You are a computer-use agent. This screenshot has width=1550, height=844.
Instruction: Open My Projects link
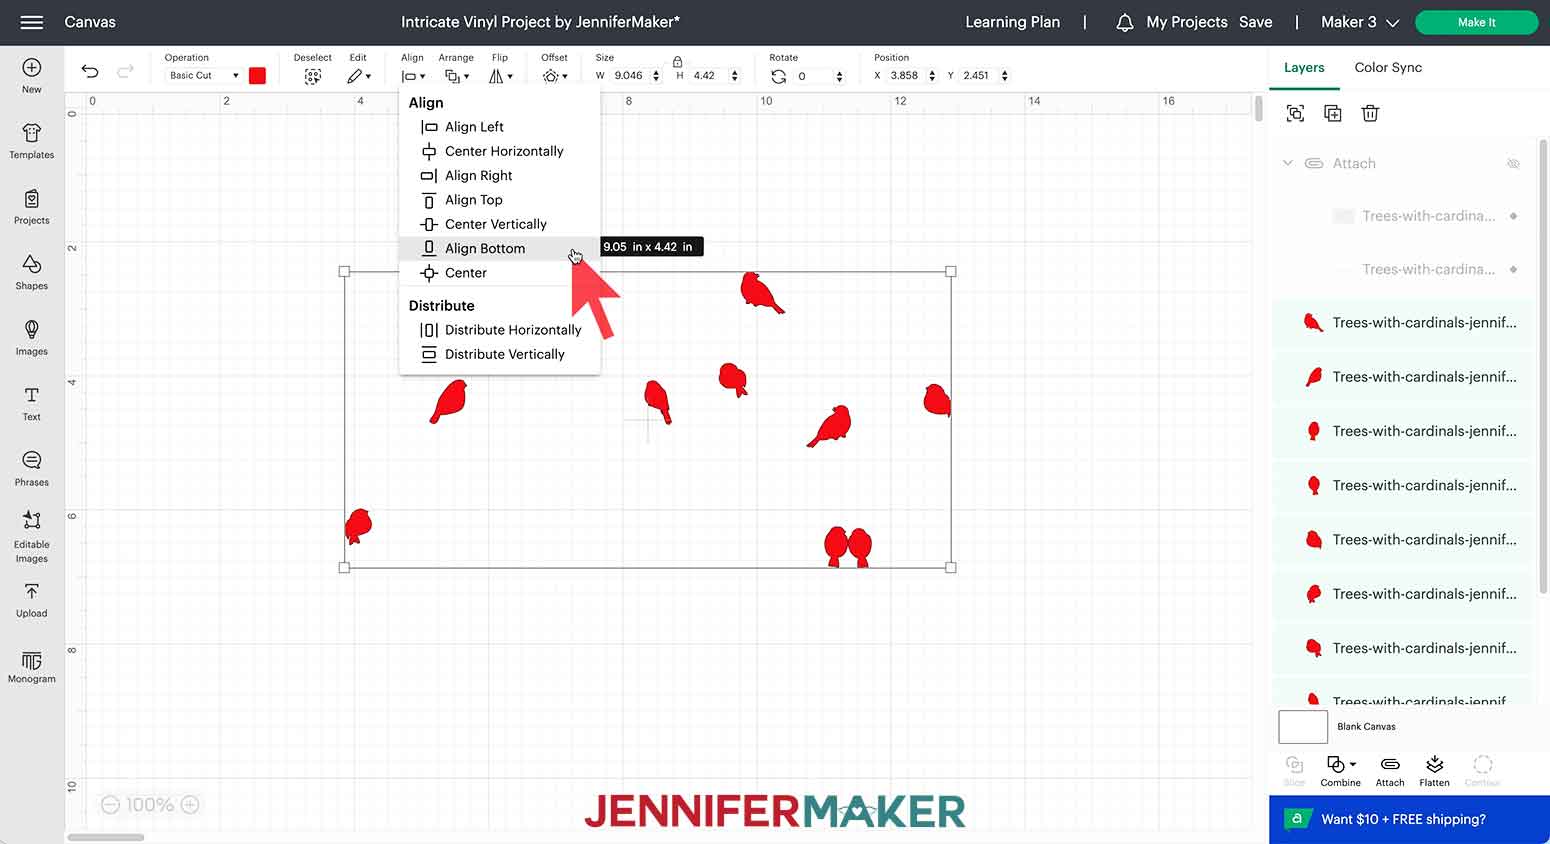coord(1187,22)
